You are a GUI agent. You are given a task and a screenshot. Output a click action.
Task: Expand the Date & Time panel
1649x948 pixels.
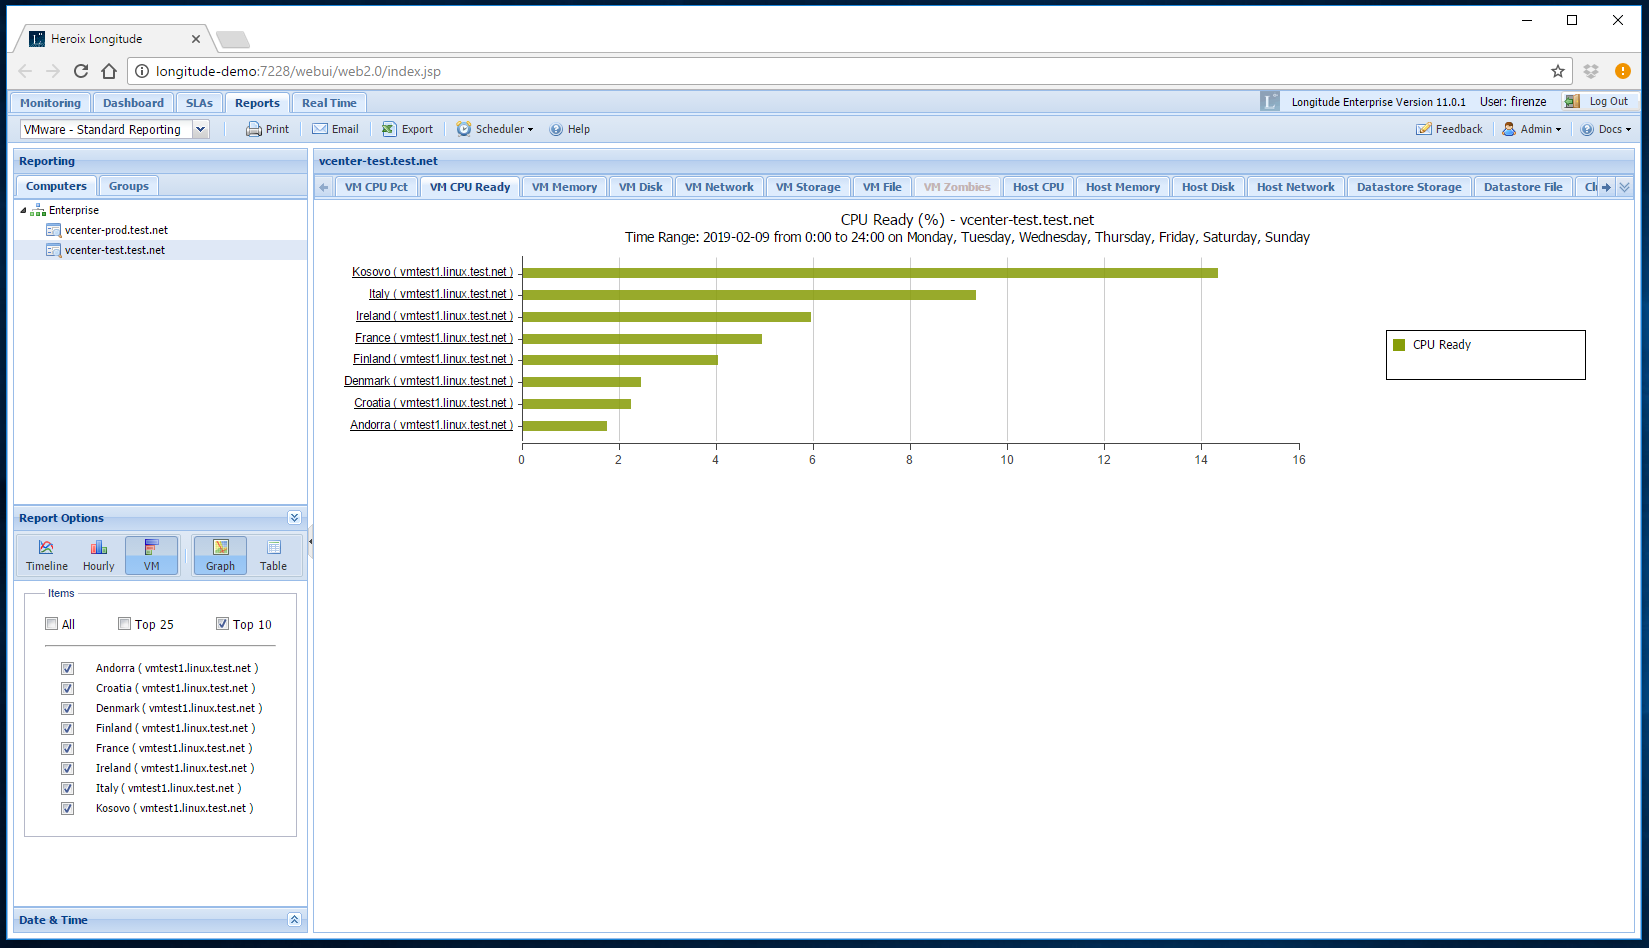(x=294, y=920)
